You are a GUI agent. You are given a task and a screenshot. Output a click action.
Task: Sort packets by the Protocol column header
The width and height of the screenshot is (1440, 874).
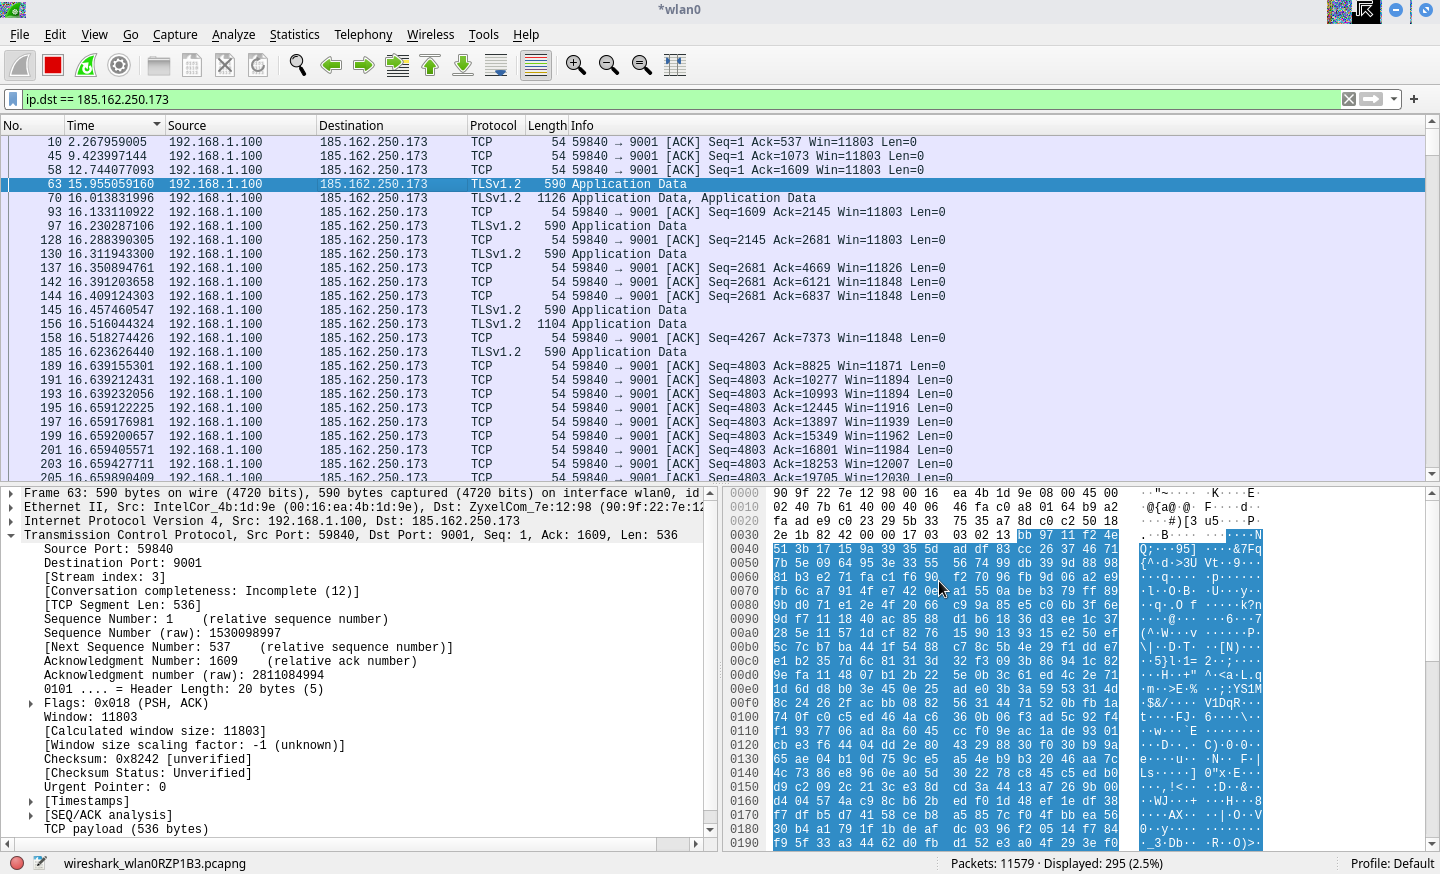(493, 125)
